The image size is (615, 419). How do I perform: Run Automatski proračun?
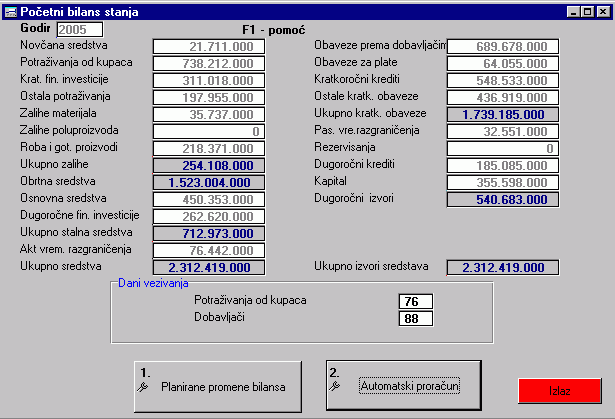coord(404,386)
